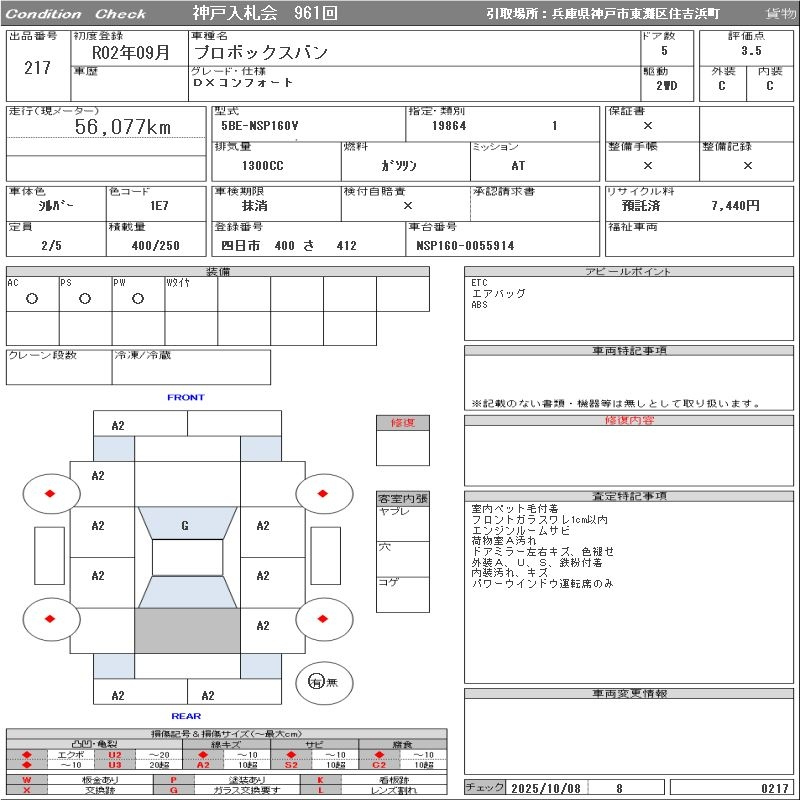
Task: Toggle the PS equipment circle
Action: [x=85, y=298]
